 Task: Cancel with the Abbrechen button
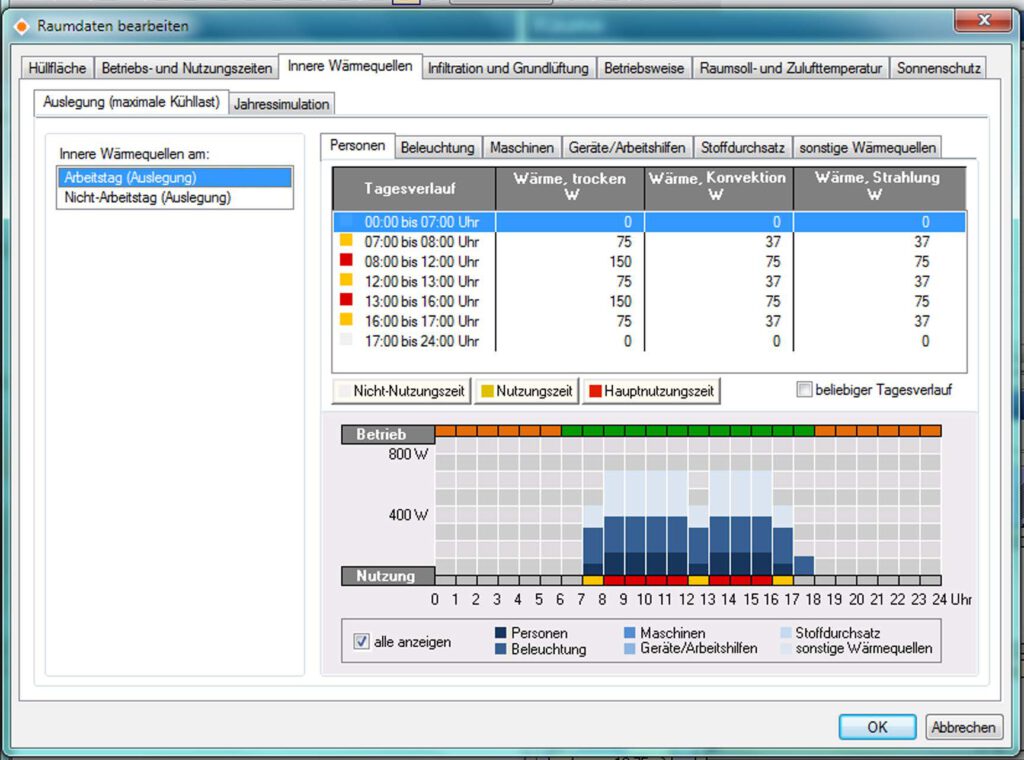[x=963, y=727]
